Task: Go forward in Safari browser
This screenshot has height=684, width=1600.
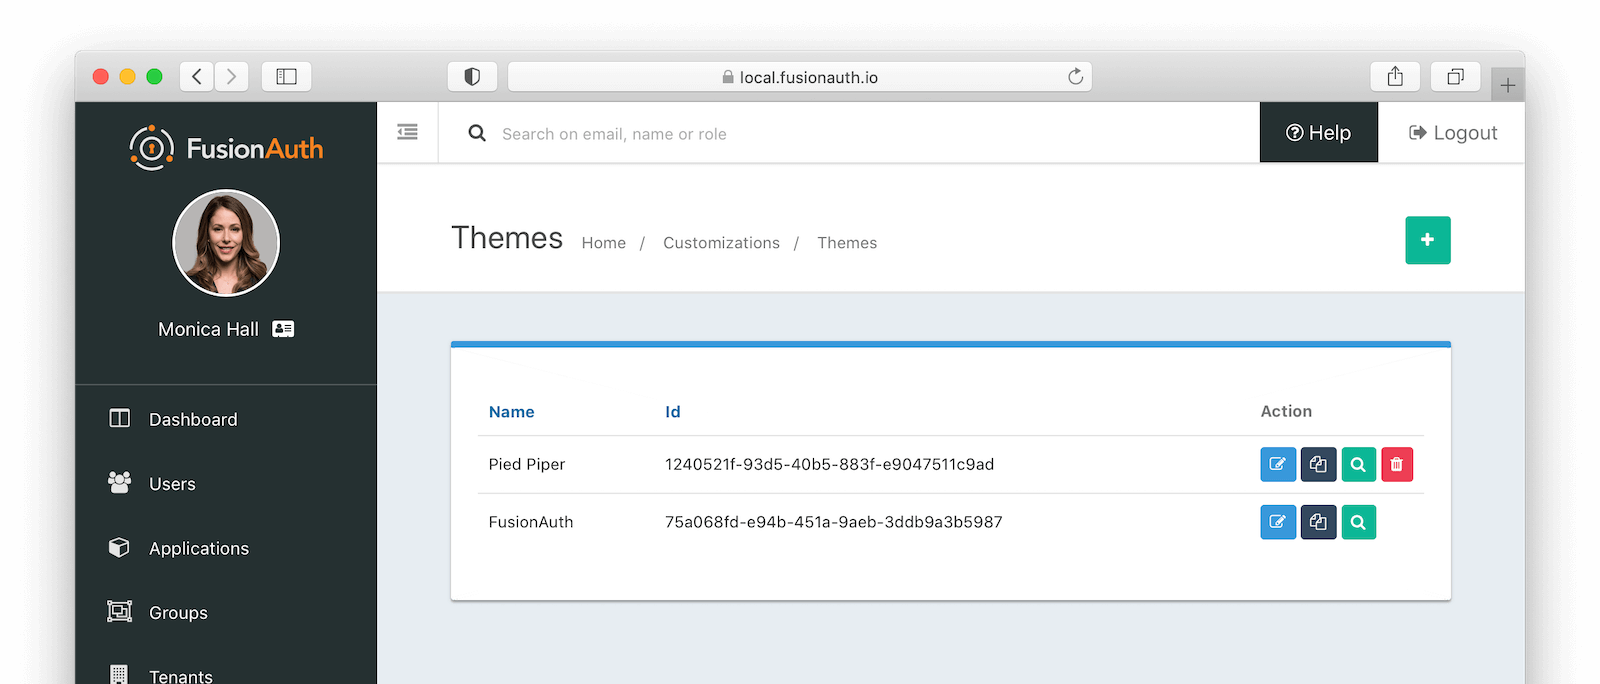Action: click(231, 76)
